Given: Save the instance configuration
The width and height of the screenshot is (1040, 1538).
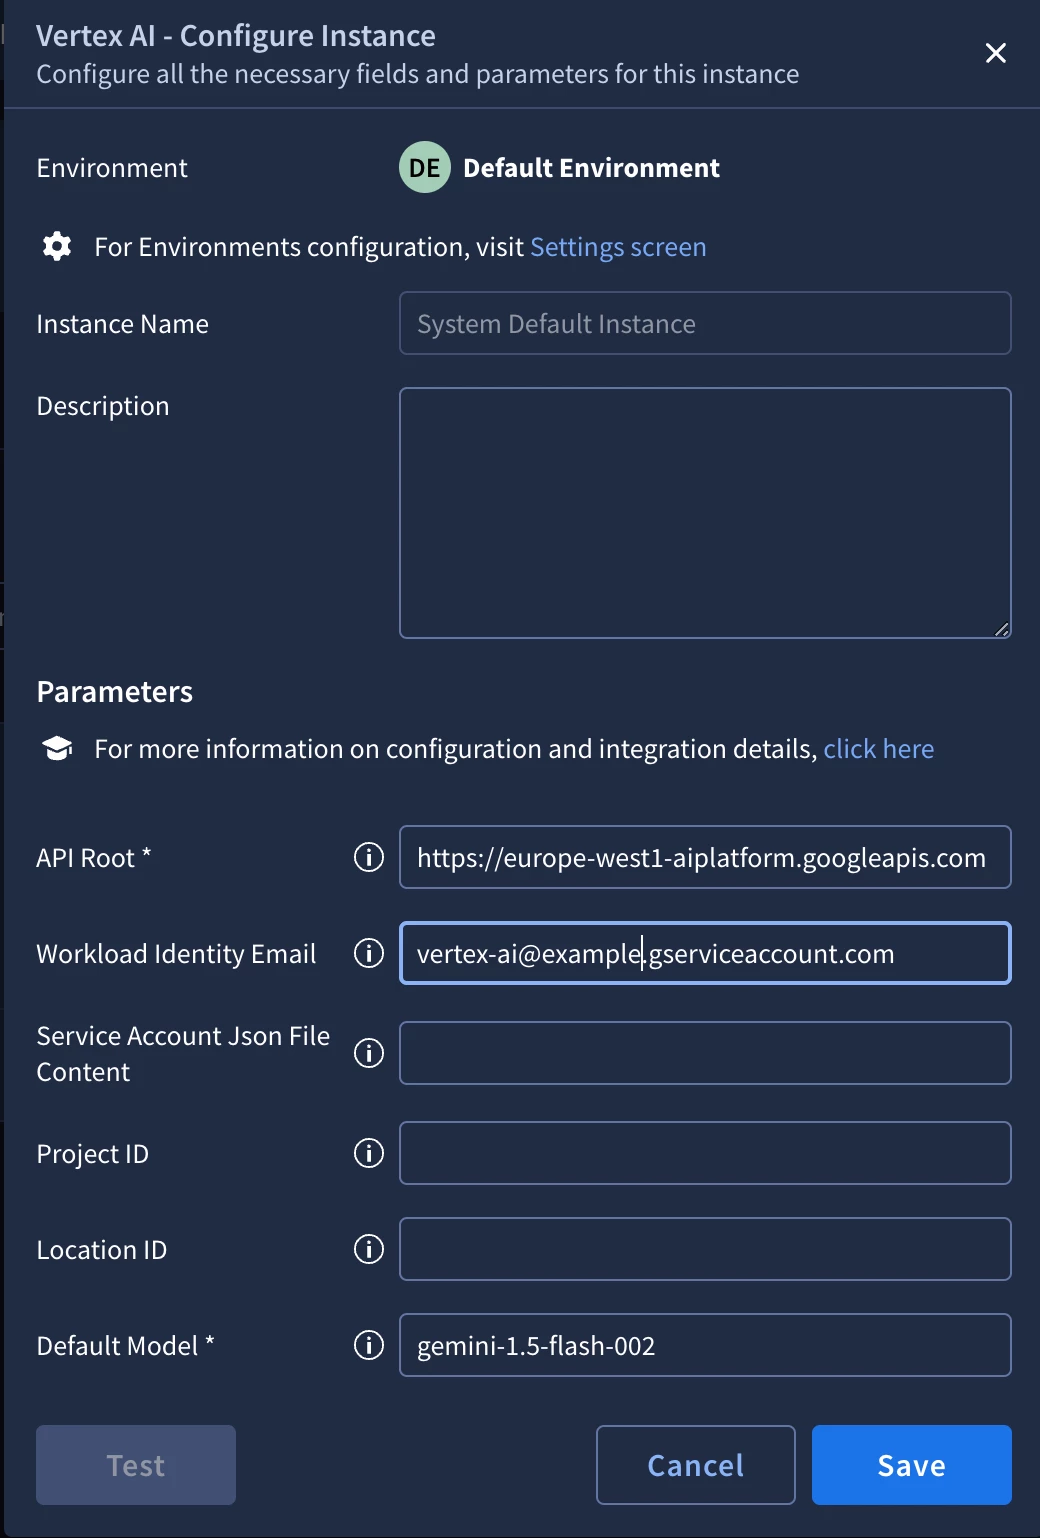Looking at the screenshot, I should pyautogui.click(x=912, y=1465).
